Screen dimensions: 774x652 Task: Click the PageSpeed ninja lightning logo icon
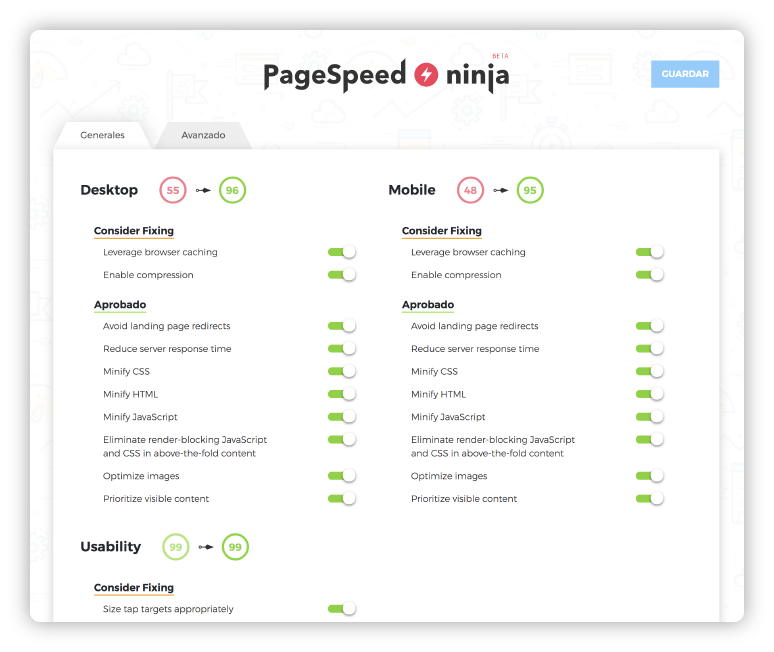[x=426, y=75]
